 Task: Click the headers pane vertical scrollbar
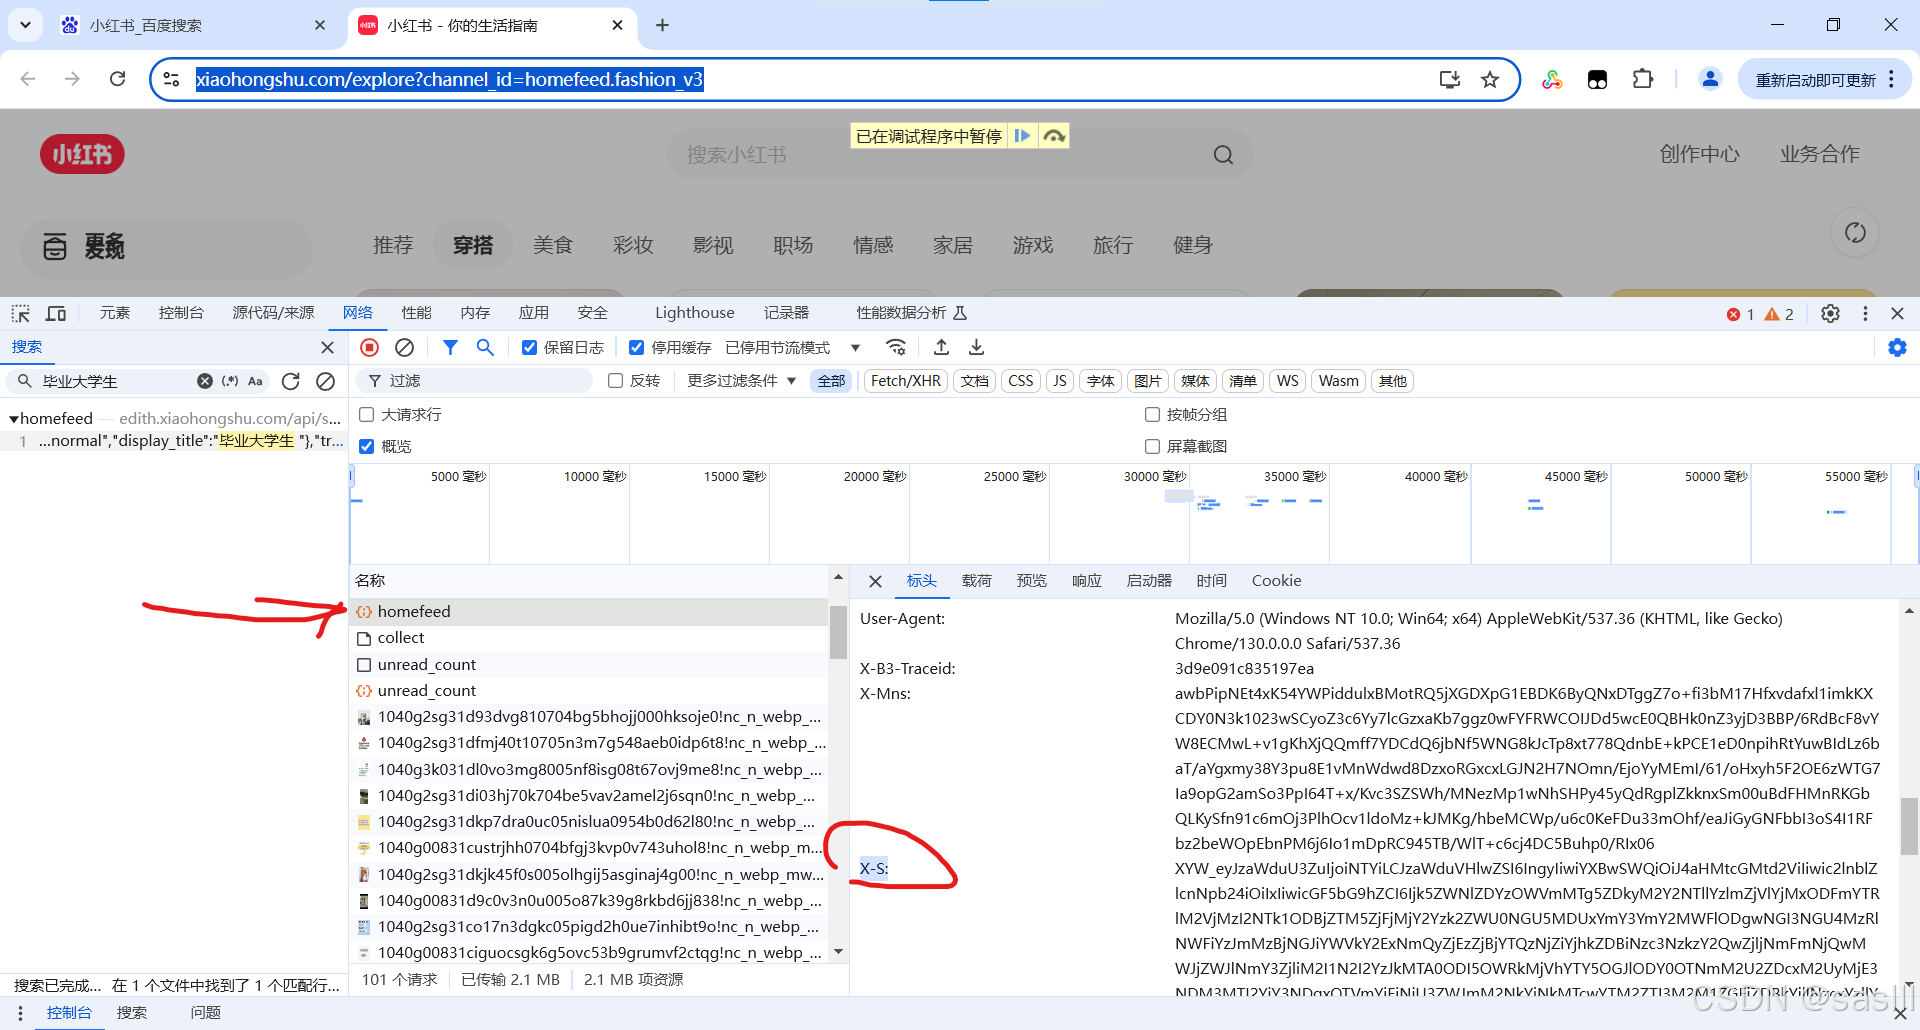tap(1909, 825)
